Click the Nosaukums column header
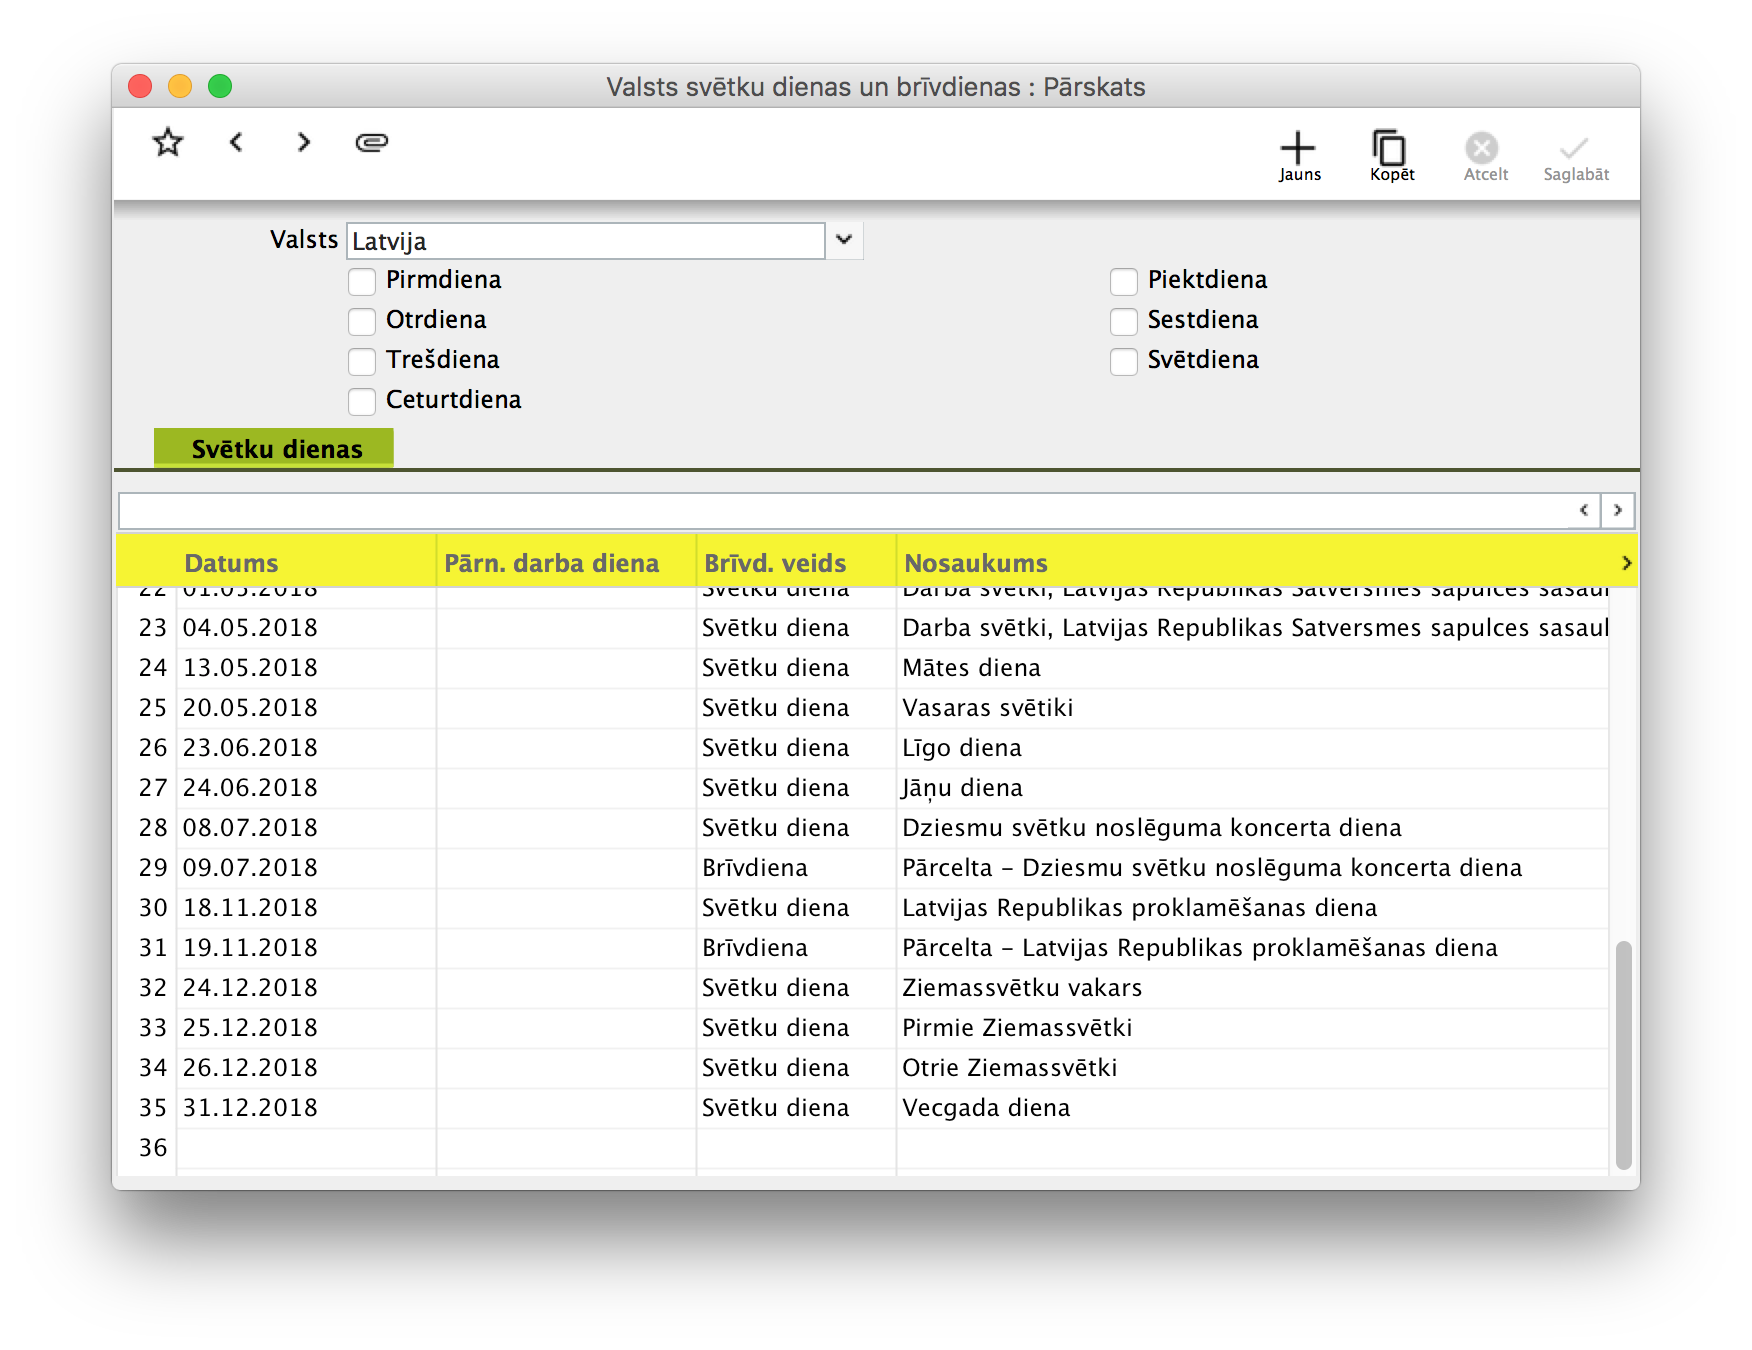Viewport: 1752px width, 1350px height. pos(975,563)
